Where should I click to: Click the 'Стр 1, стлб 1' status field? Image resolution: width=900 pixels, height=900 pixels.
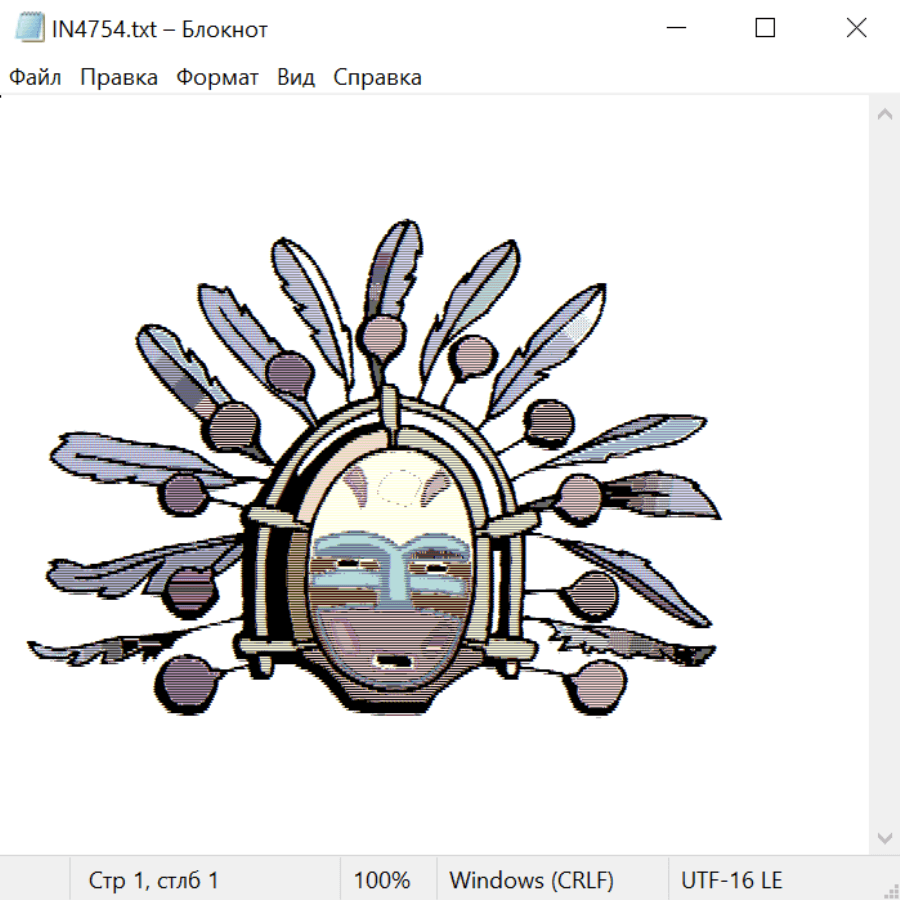(153, 881)
